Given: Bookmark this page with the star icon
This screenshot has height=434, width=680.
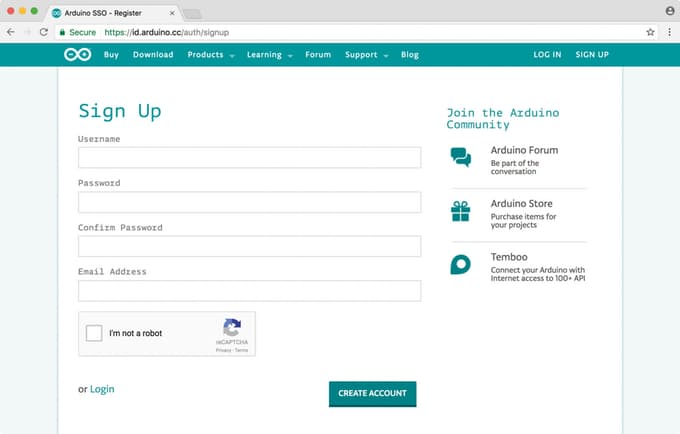Looking at the screenshot, I should [x=650, y=32].
